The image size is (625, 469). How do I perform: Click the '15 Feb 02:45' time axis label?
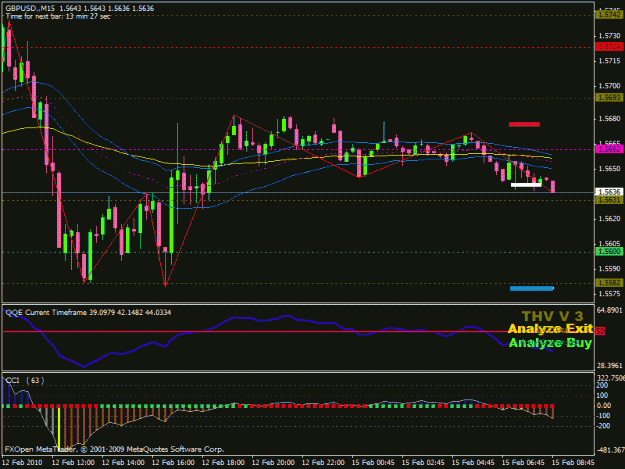tap(423, 462)
